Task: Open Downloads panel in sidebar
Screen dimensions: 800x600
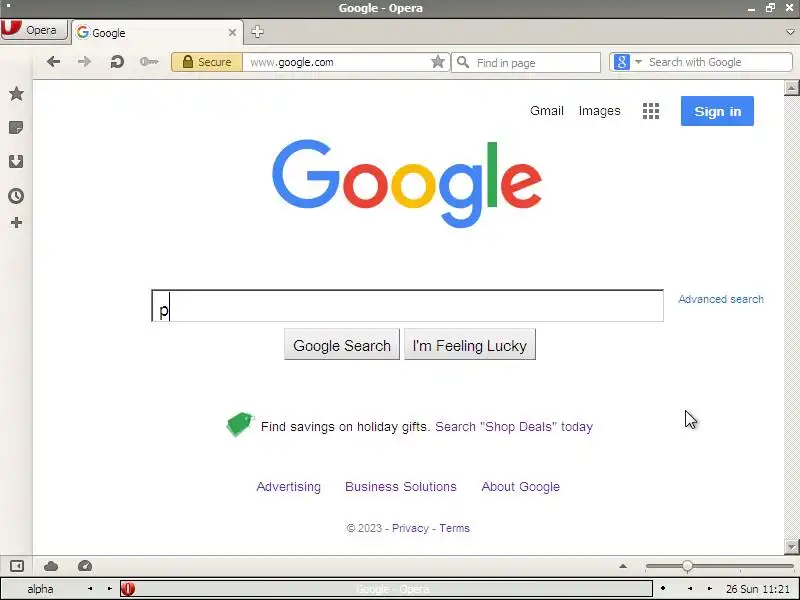Action: [16, 162]
